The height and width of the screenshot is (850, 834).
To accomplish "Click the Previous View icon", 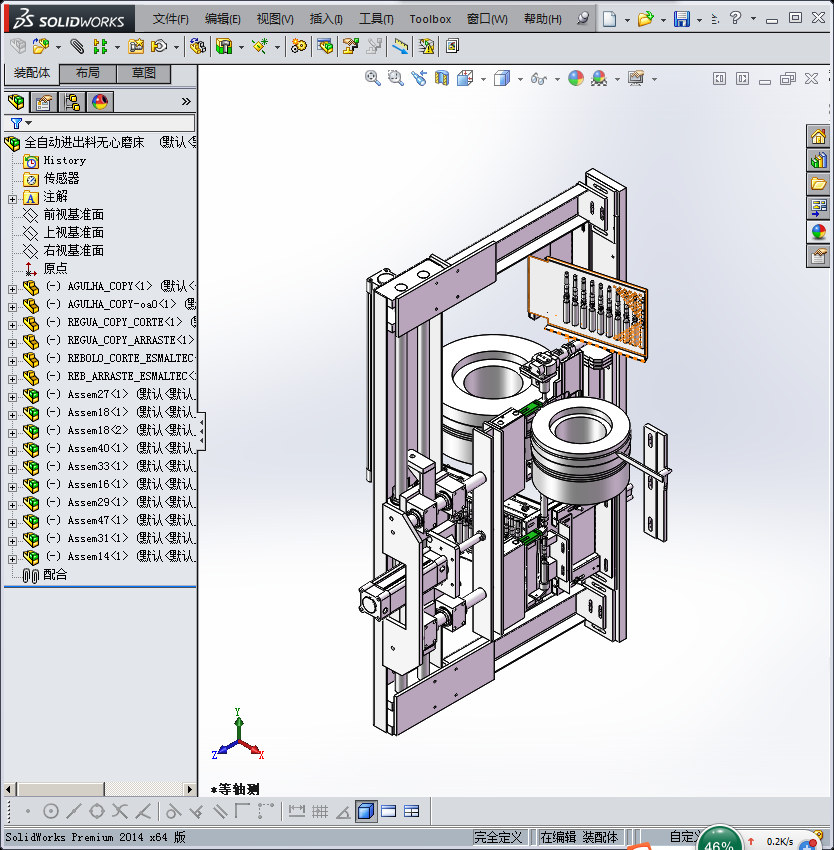I will [x=419, y=79].
